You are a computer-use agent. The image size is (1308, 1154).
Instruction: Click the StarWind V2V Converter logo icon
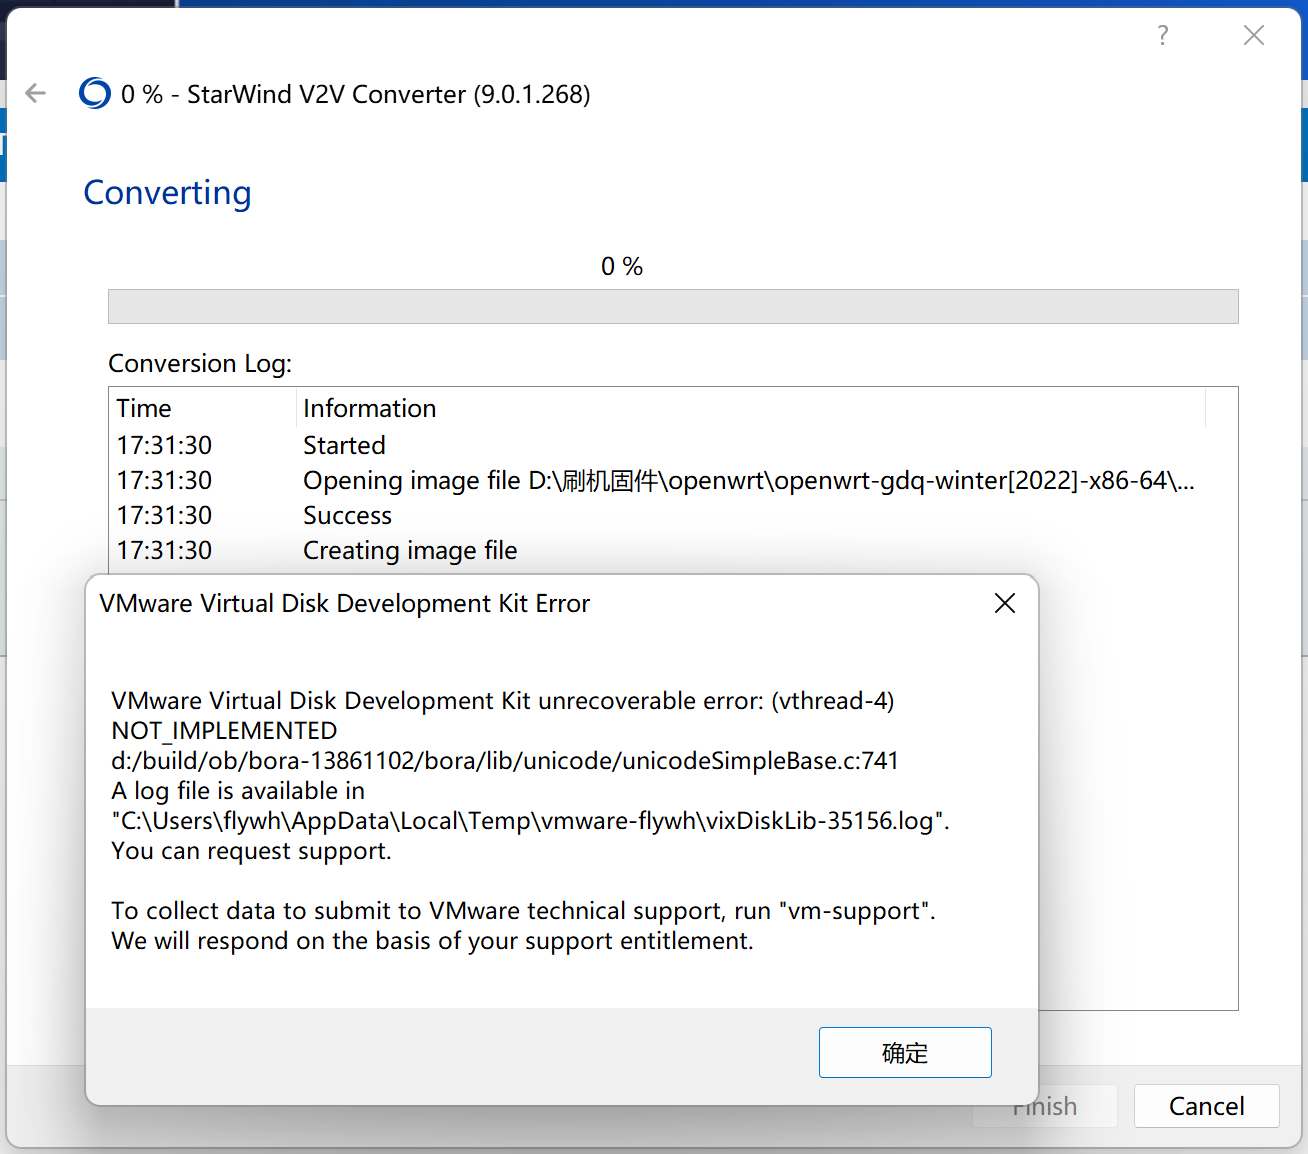tap(95, 93)
